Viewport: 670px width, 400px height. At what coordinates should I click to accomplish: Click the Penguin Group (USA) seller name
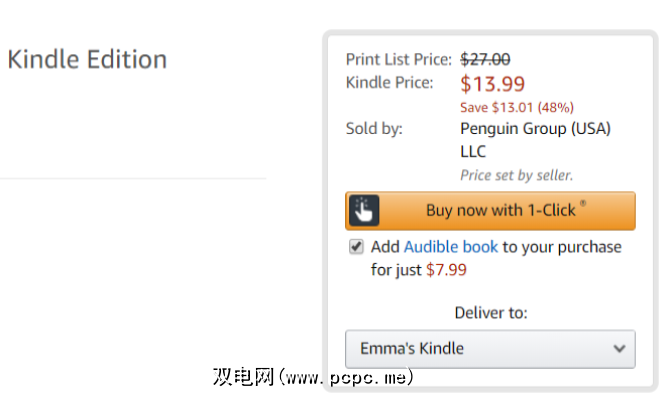click(x=535, y=128)
